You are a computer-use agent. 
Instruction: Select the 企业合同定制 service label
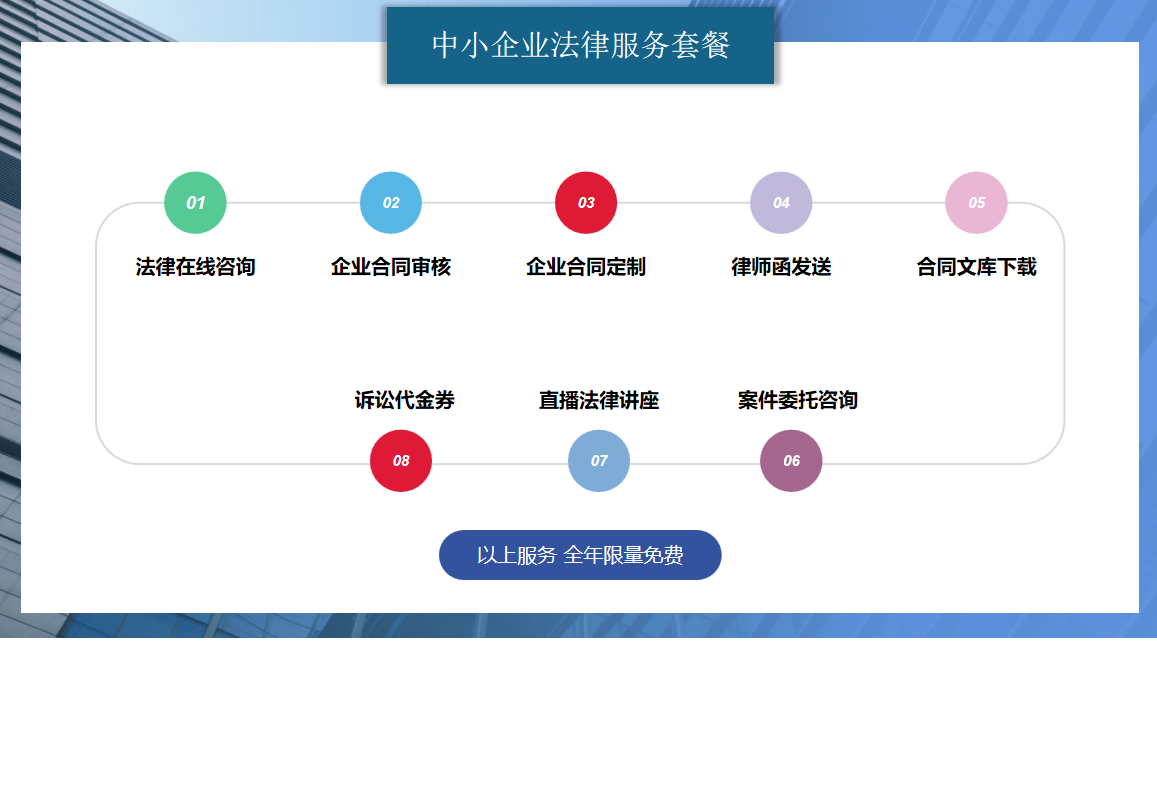click(586, 267)
